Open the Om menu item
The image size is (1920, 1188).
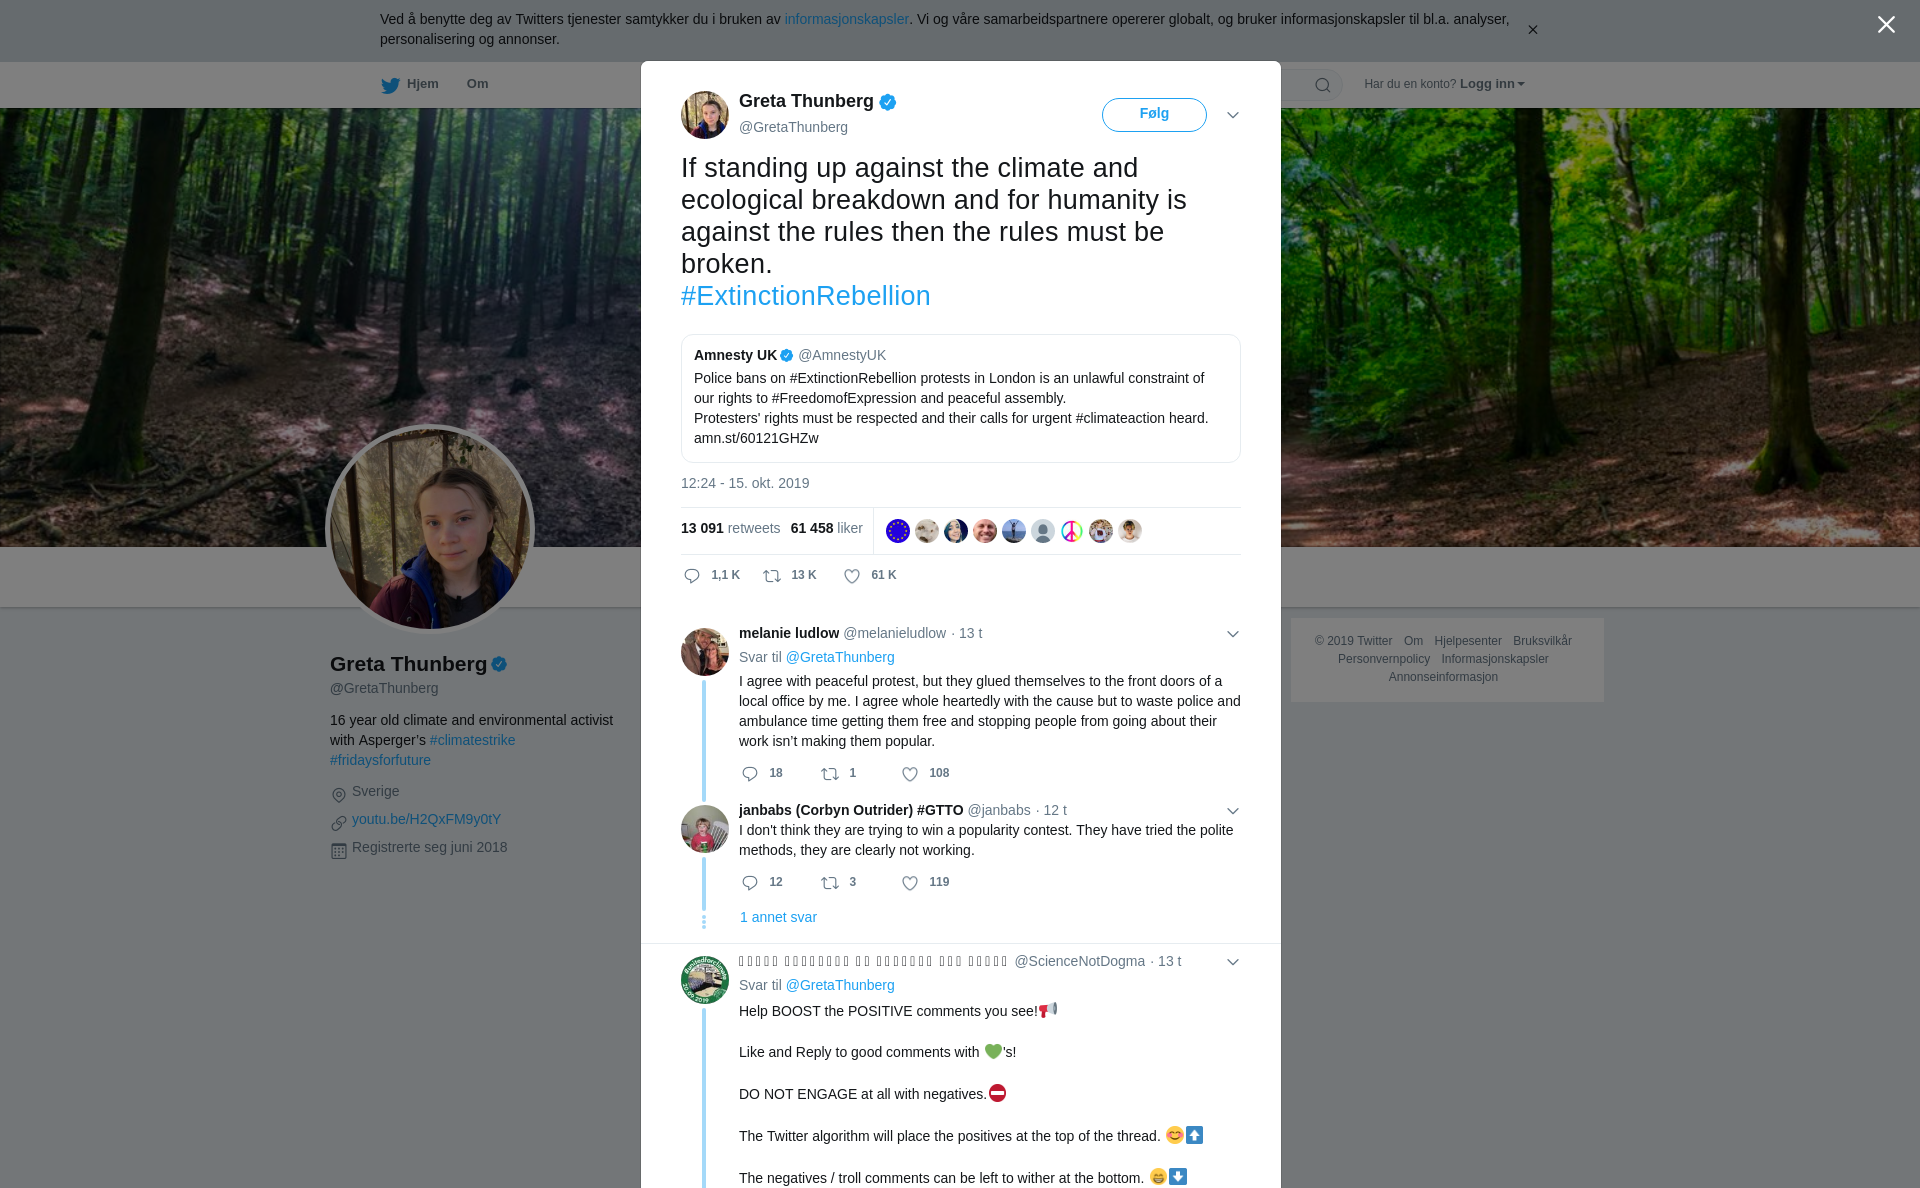tap(477, 84)
